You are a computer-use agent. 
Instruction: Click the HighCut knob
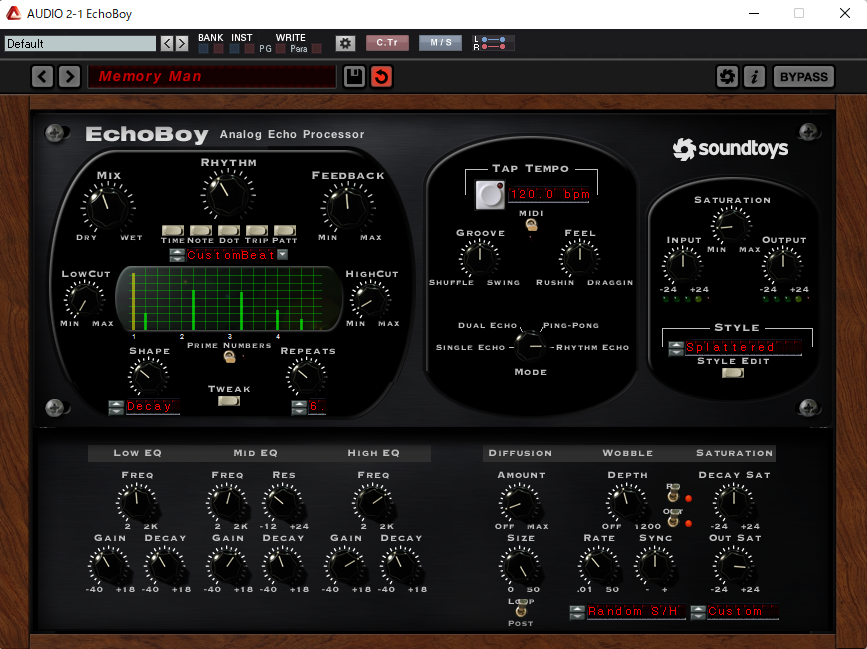(370, 300)
